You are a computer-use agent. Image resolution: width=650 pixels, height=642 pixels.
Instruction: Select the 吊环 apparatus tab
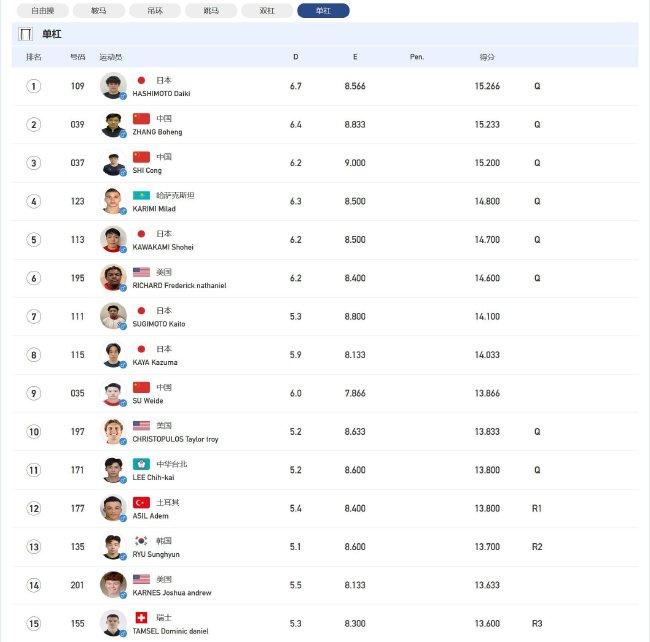(155, 10)
